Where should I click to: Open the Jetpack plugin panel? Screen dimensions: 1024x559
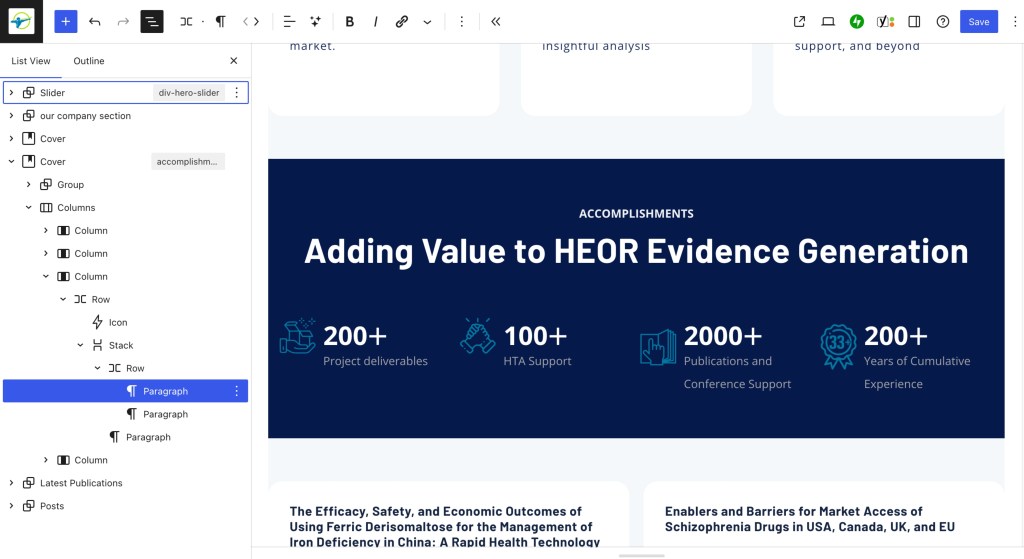(857, 21)
